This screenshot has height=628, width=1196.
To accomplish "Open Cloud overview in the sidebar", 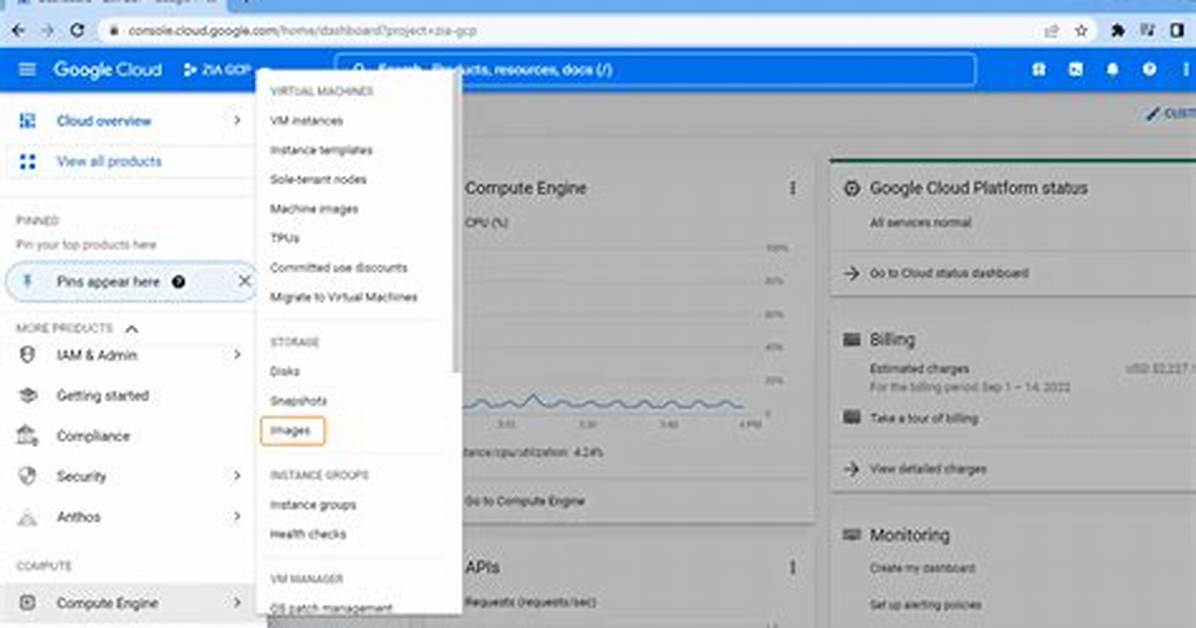I will (x=104, y=121).
